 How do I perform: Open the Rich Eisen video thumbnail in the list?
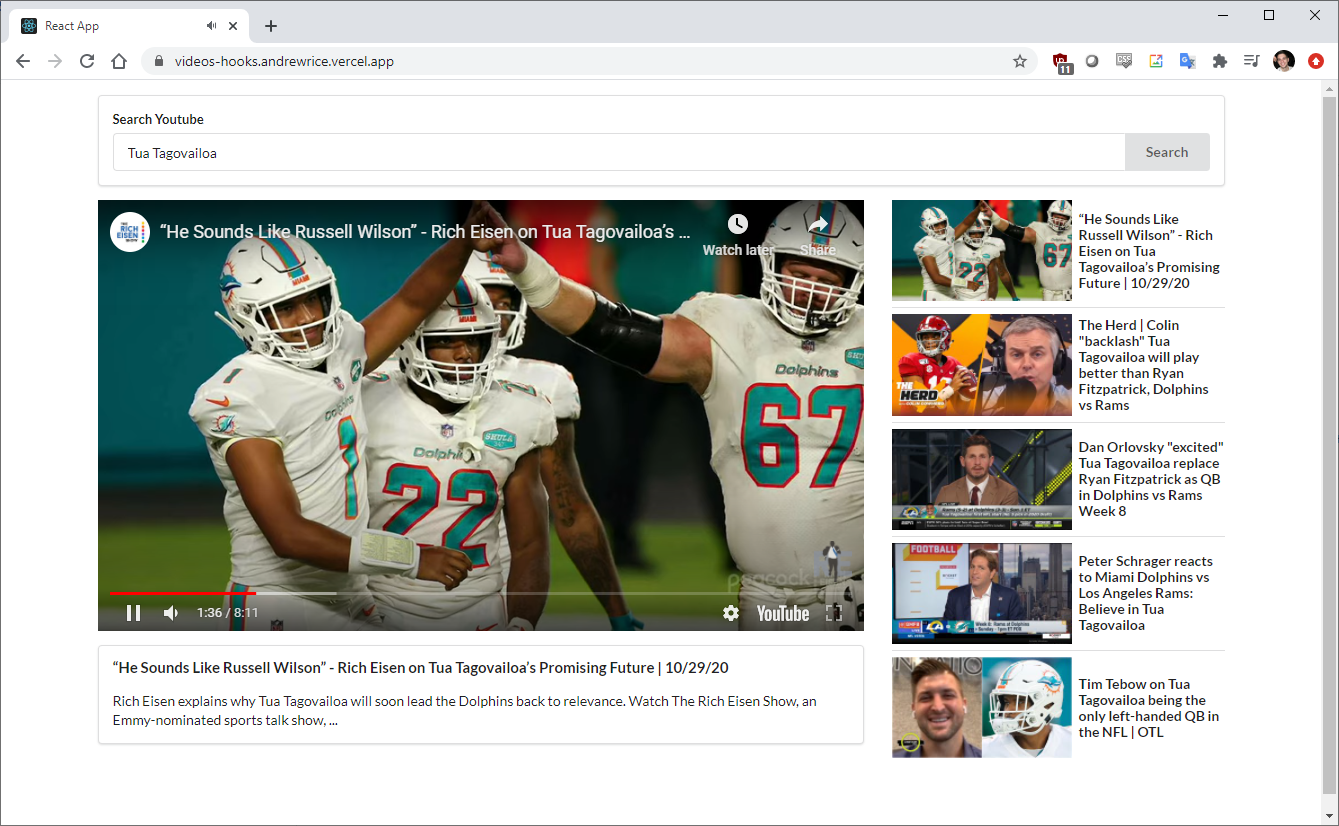(981, 250)
